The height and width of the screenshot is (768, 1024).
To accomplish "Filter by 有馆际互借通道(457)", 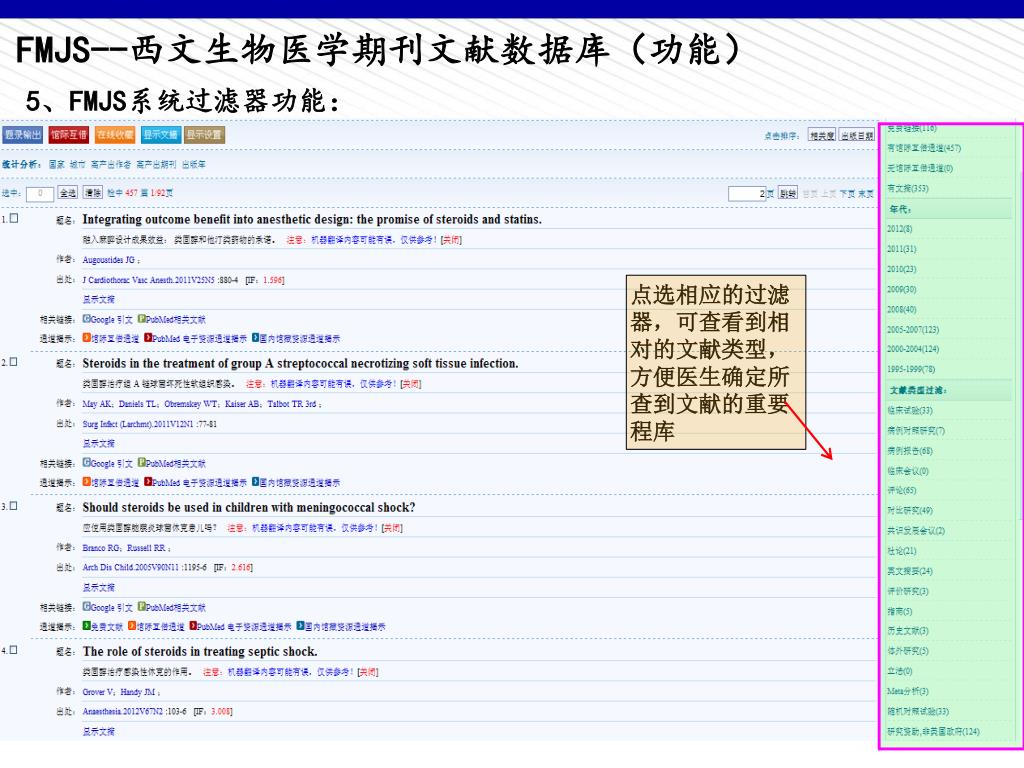I will click(924, 148).
